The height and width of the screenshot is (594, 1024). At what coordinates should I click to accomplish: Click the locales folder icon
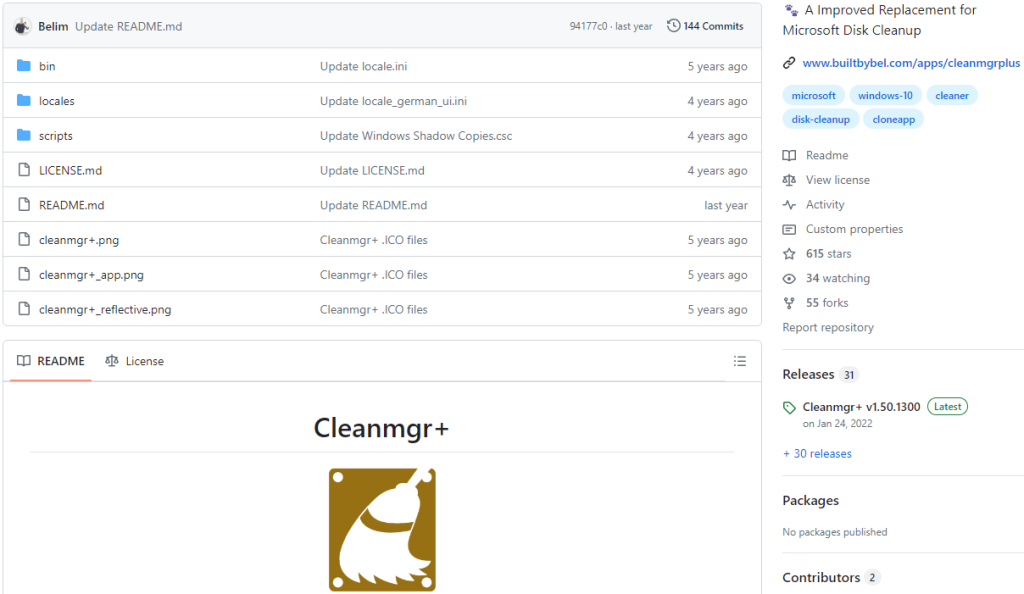pyautogui.click(x=24, y=101)
